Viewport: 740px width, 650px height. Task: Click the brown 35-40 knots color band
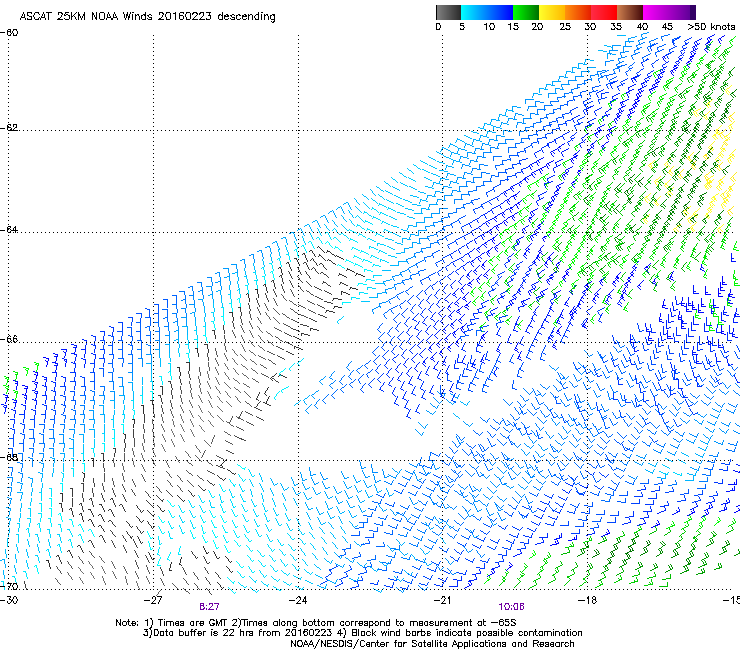(x=630, y=12)
